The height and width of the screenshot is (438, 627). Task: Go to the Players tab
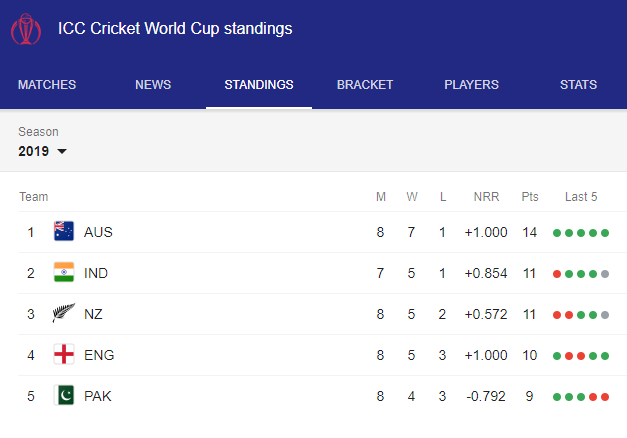(x=471, y=85)
